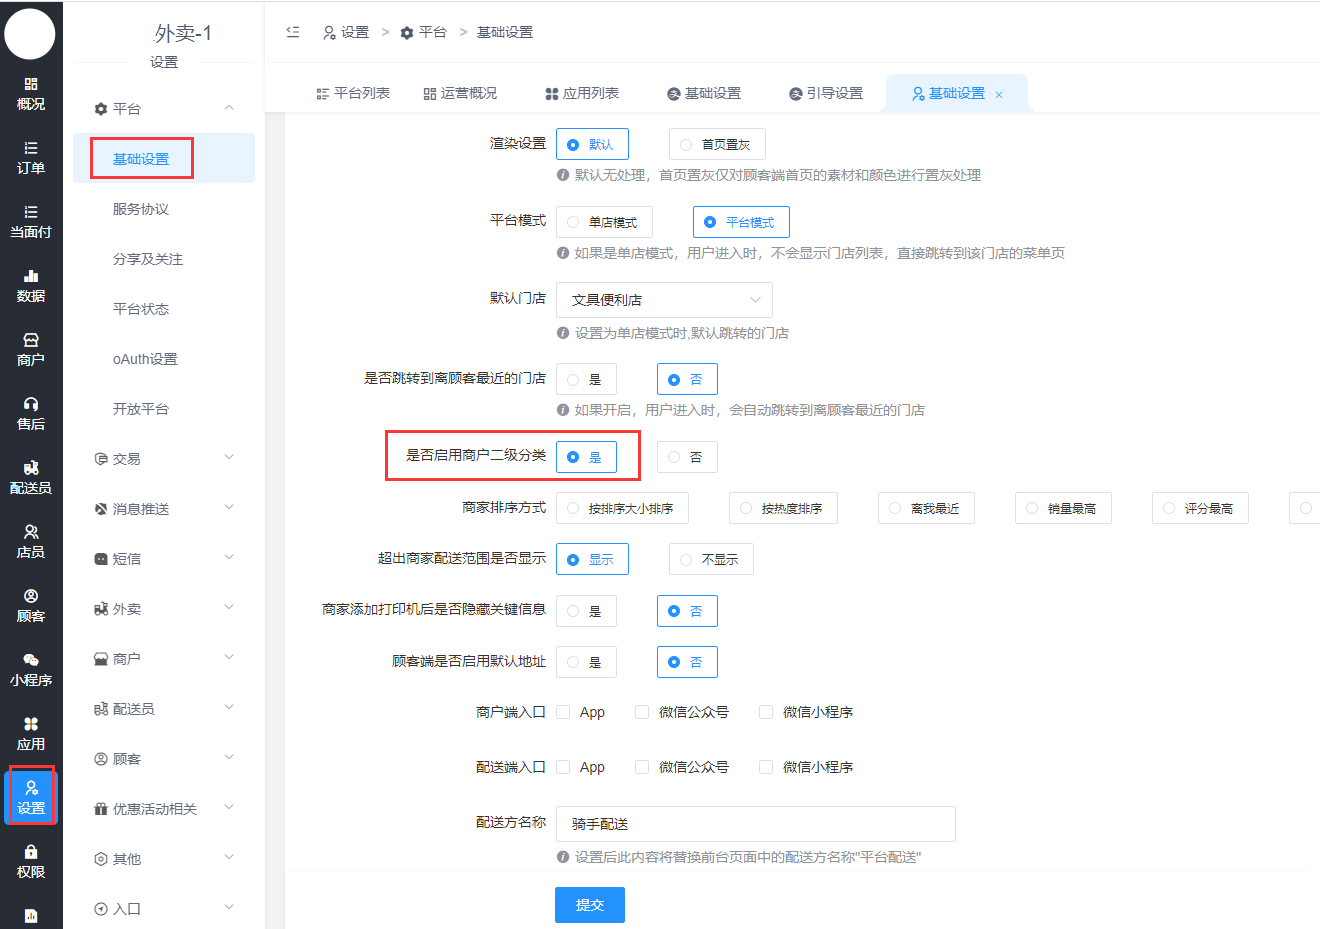Viewport: 1320px width, 929px height.
Task: Open 小程序 mini program in sidebar
Action: point(31,670)
